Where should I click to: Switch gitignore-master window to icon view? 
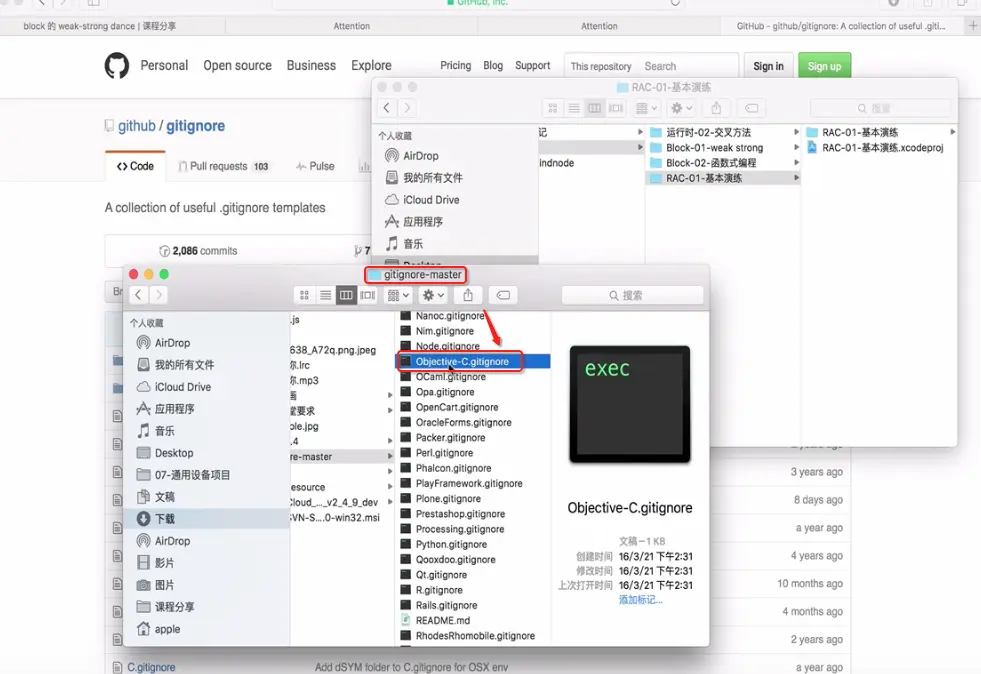click(304, 295)
